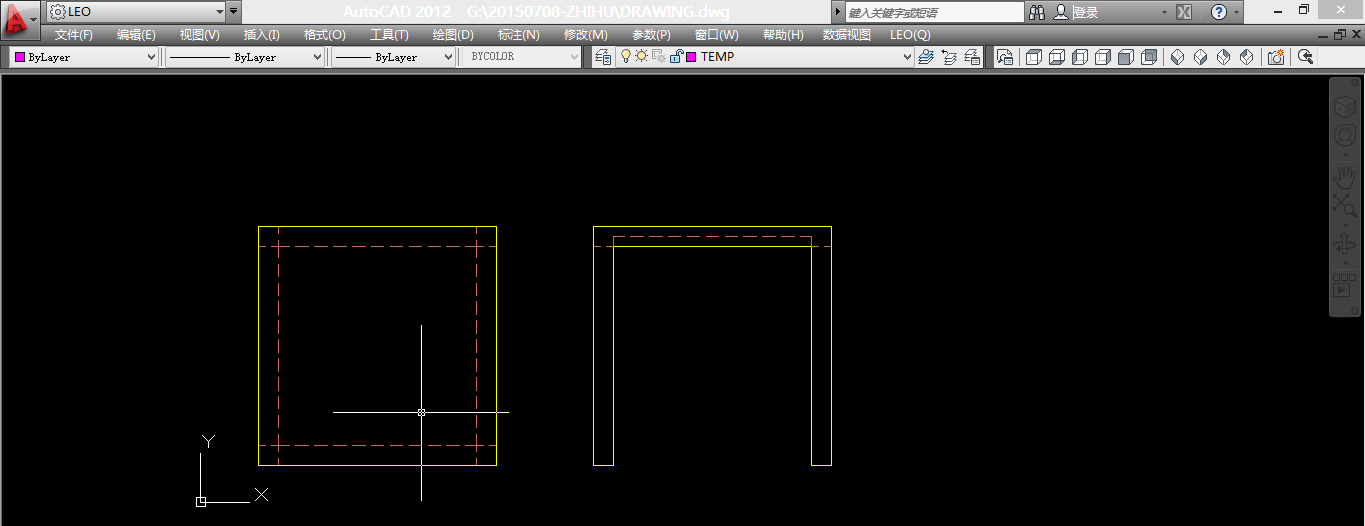Toggle the lock icon for TEMP layer
1365x526 pixels.
click(x=675, y=57)
